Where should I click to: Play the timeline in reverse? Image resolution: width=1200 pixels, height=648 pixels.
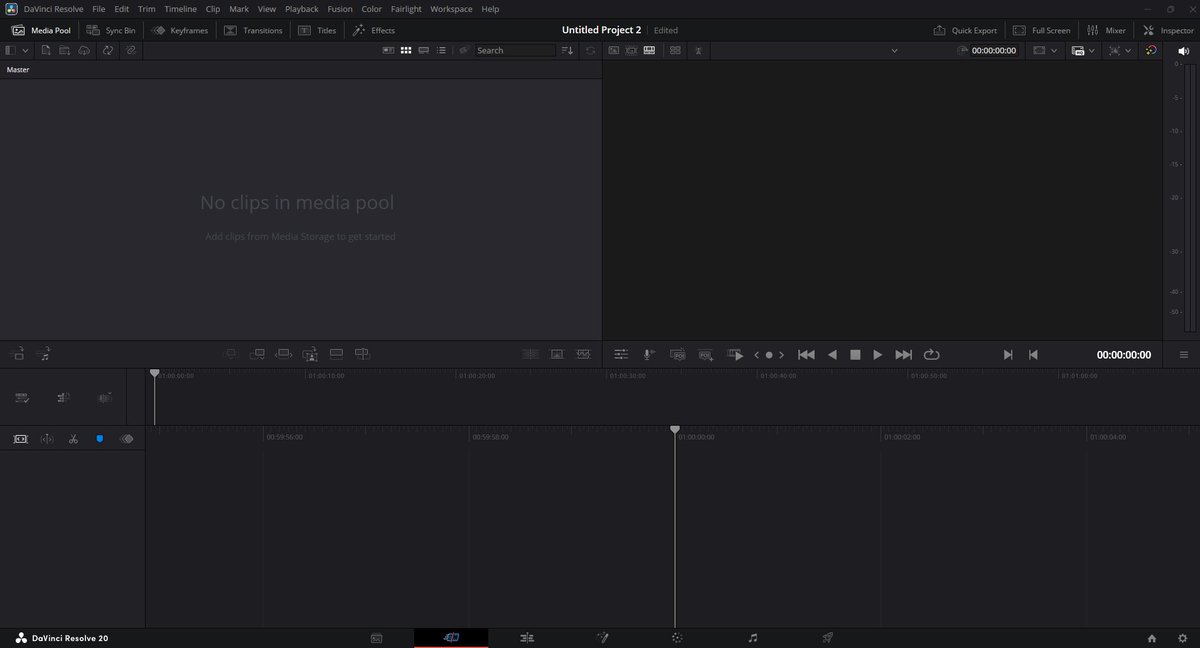click(832, 354)
